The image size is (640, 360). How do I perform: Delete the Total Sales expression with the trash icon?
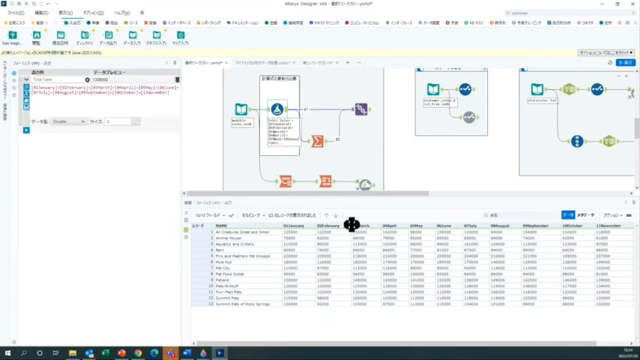click(x=177, y=80)
